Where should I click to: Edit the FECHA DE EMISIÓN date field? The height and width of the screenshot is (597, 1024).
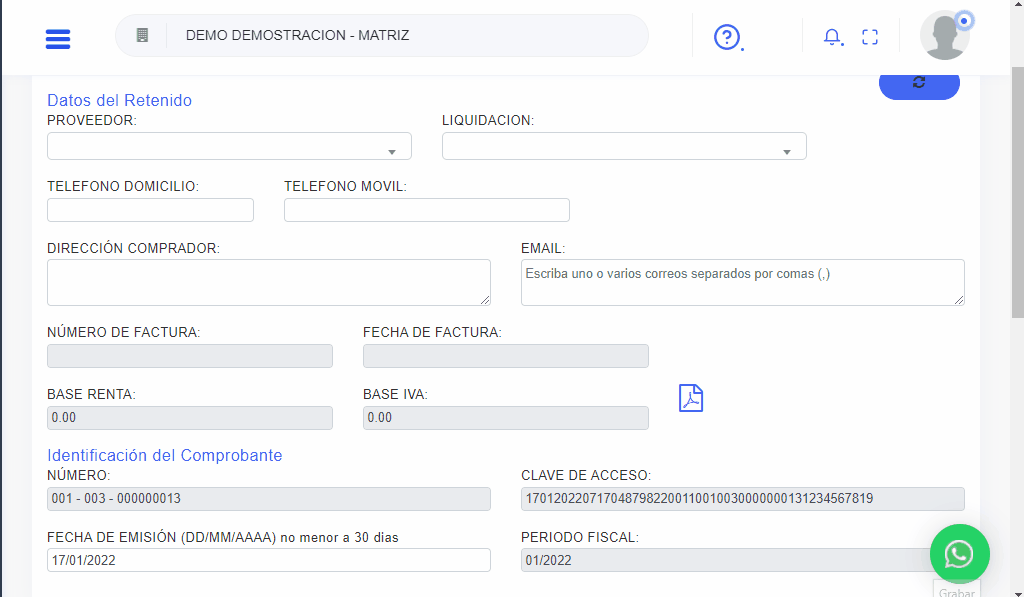[x=268, y=560]
